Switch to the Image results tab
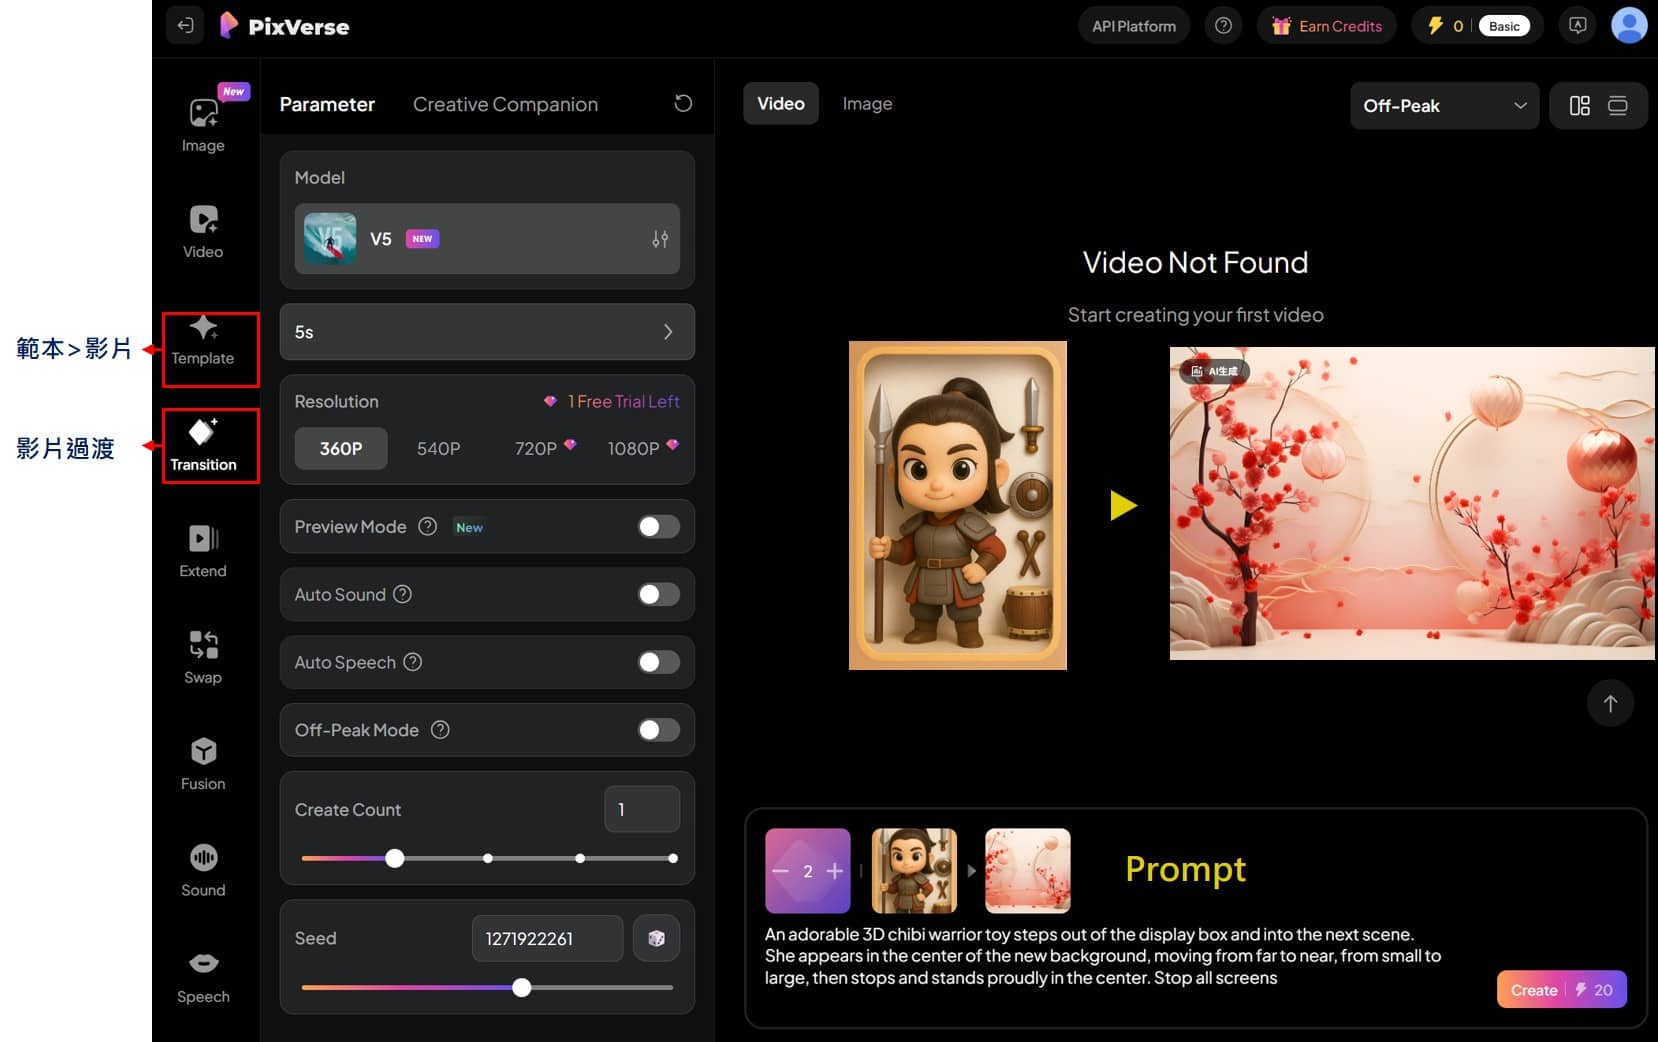This screenshot has height=1042, width=1658. click(x=867, y=104)
